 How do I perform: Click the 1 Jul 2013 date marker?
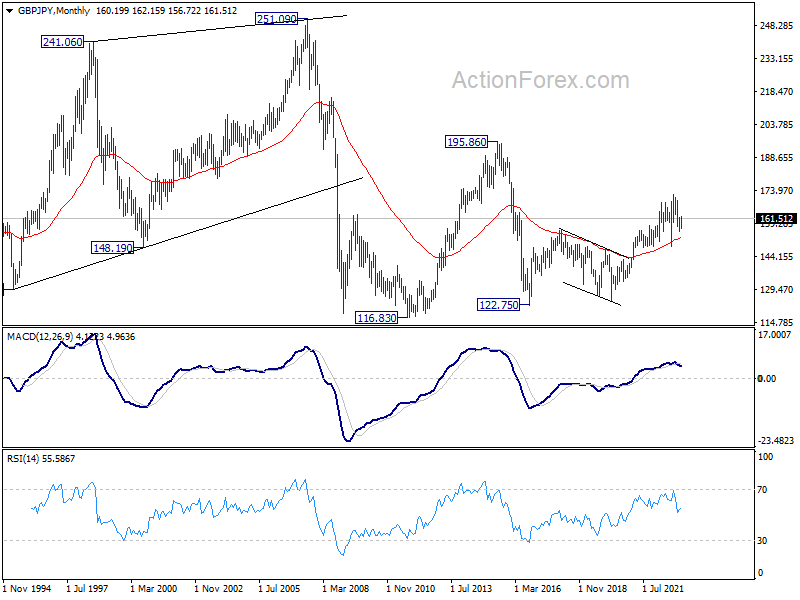click(x=471, y=588)
